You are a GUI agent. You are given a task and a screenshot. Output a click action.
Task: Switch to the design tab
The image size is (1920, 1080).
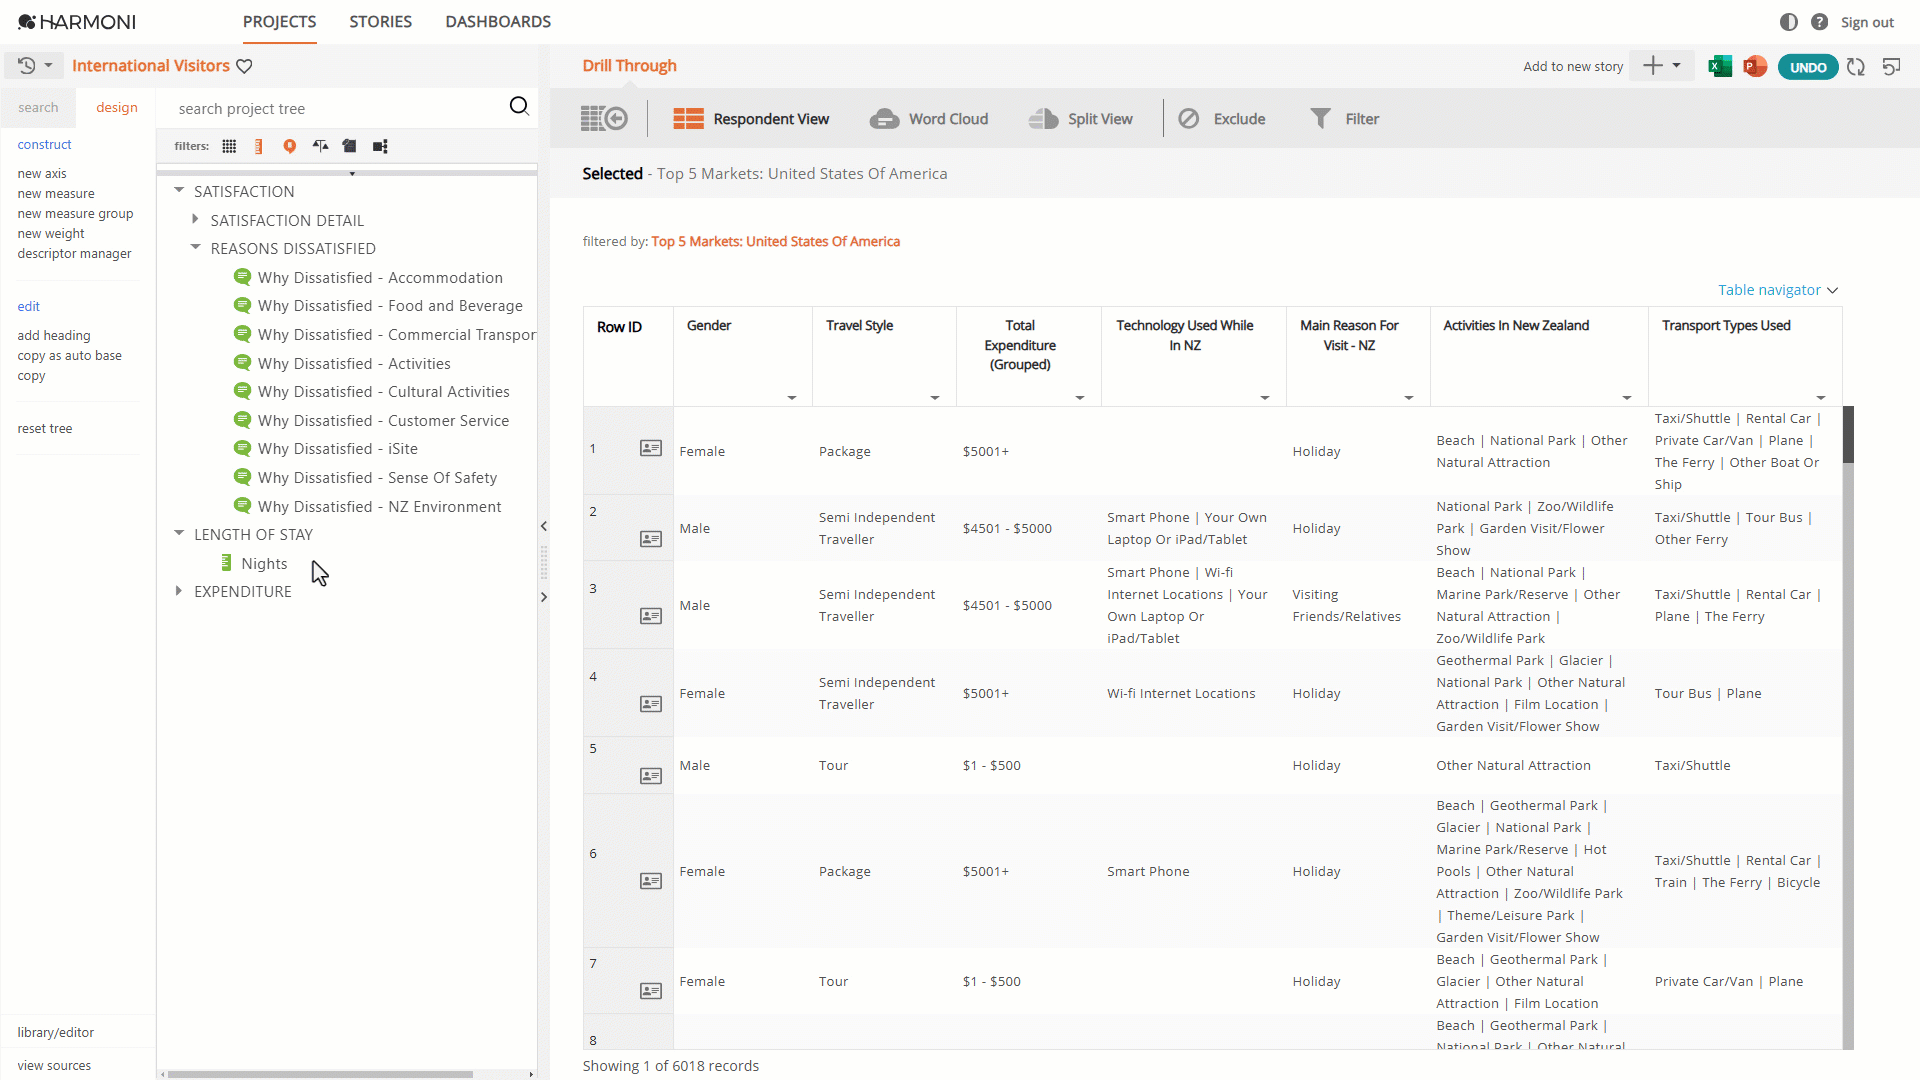coord(117,107)
